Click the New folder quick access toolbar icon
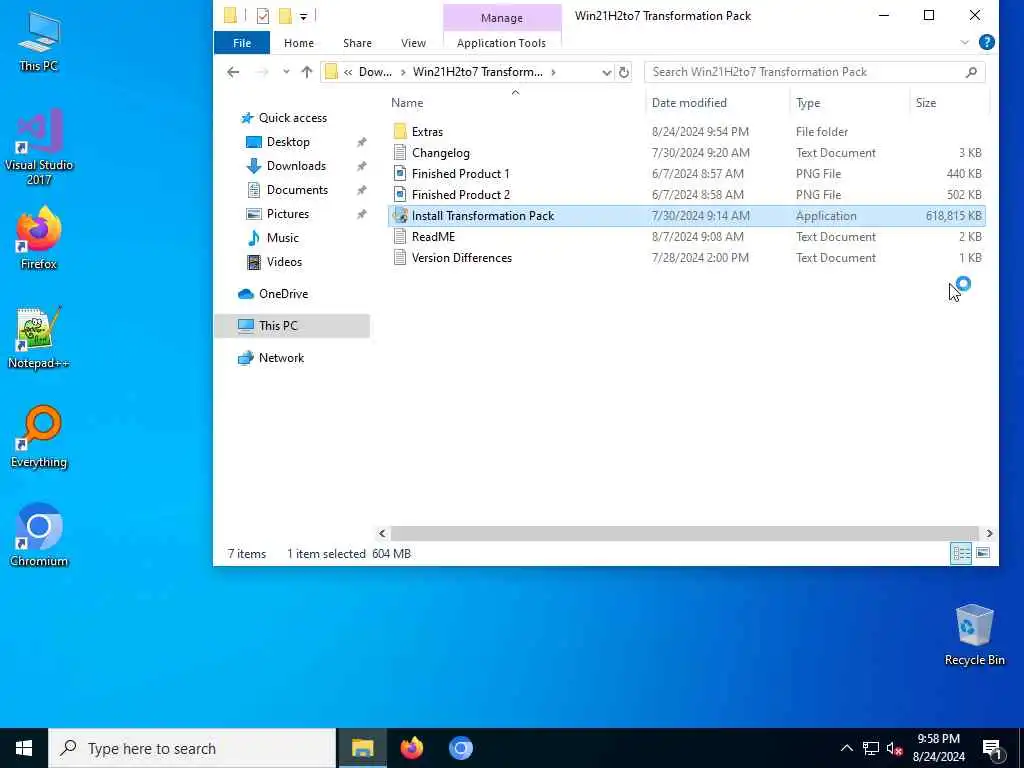 285,16
